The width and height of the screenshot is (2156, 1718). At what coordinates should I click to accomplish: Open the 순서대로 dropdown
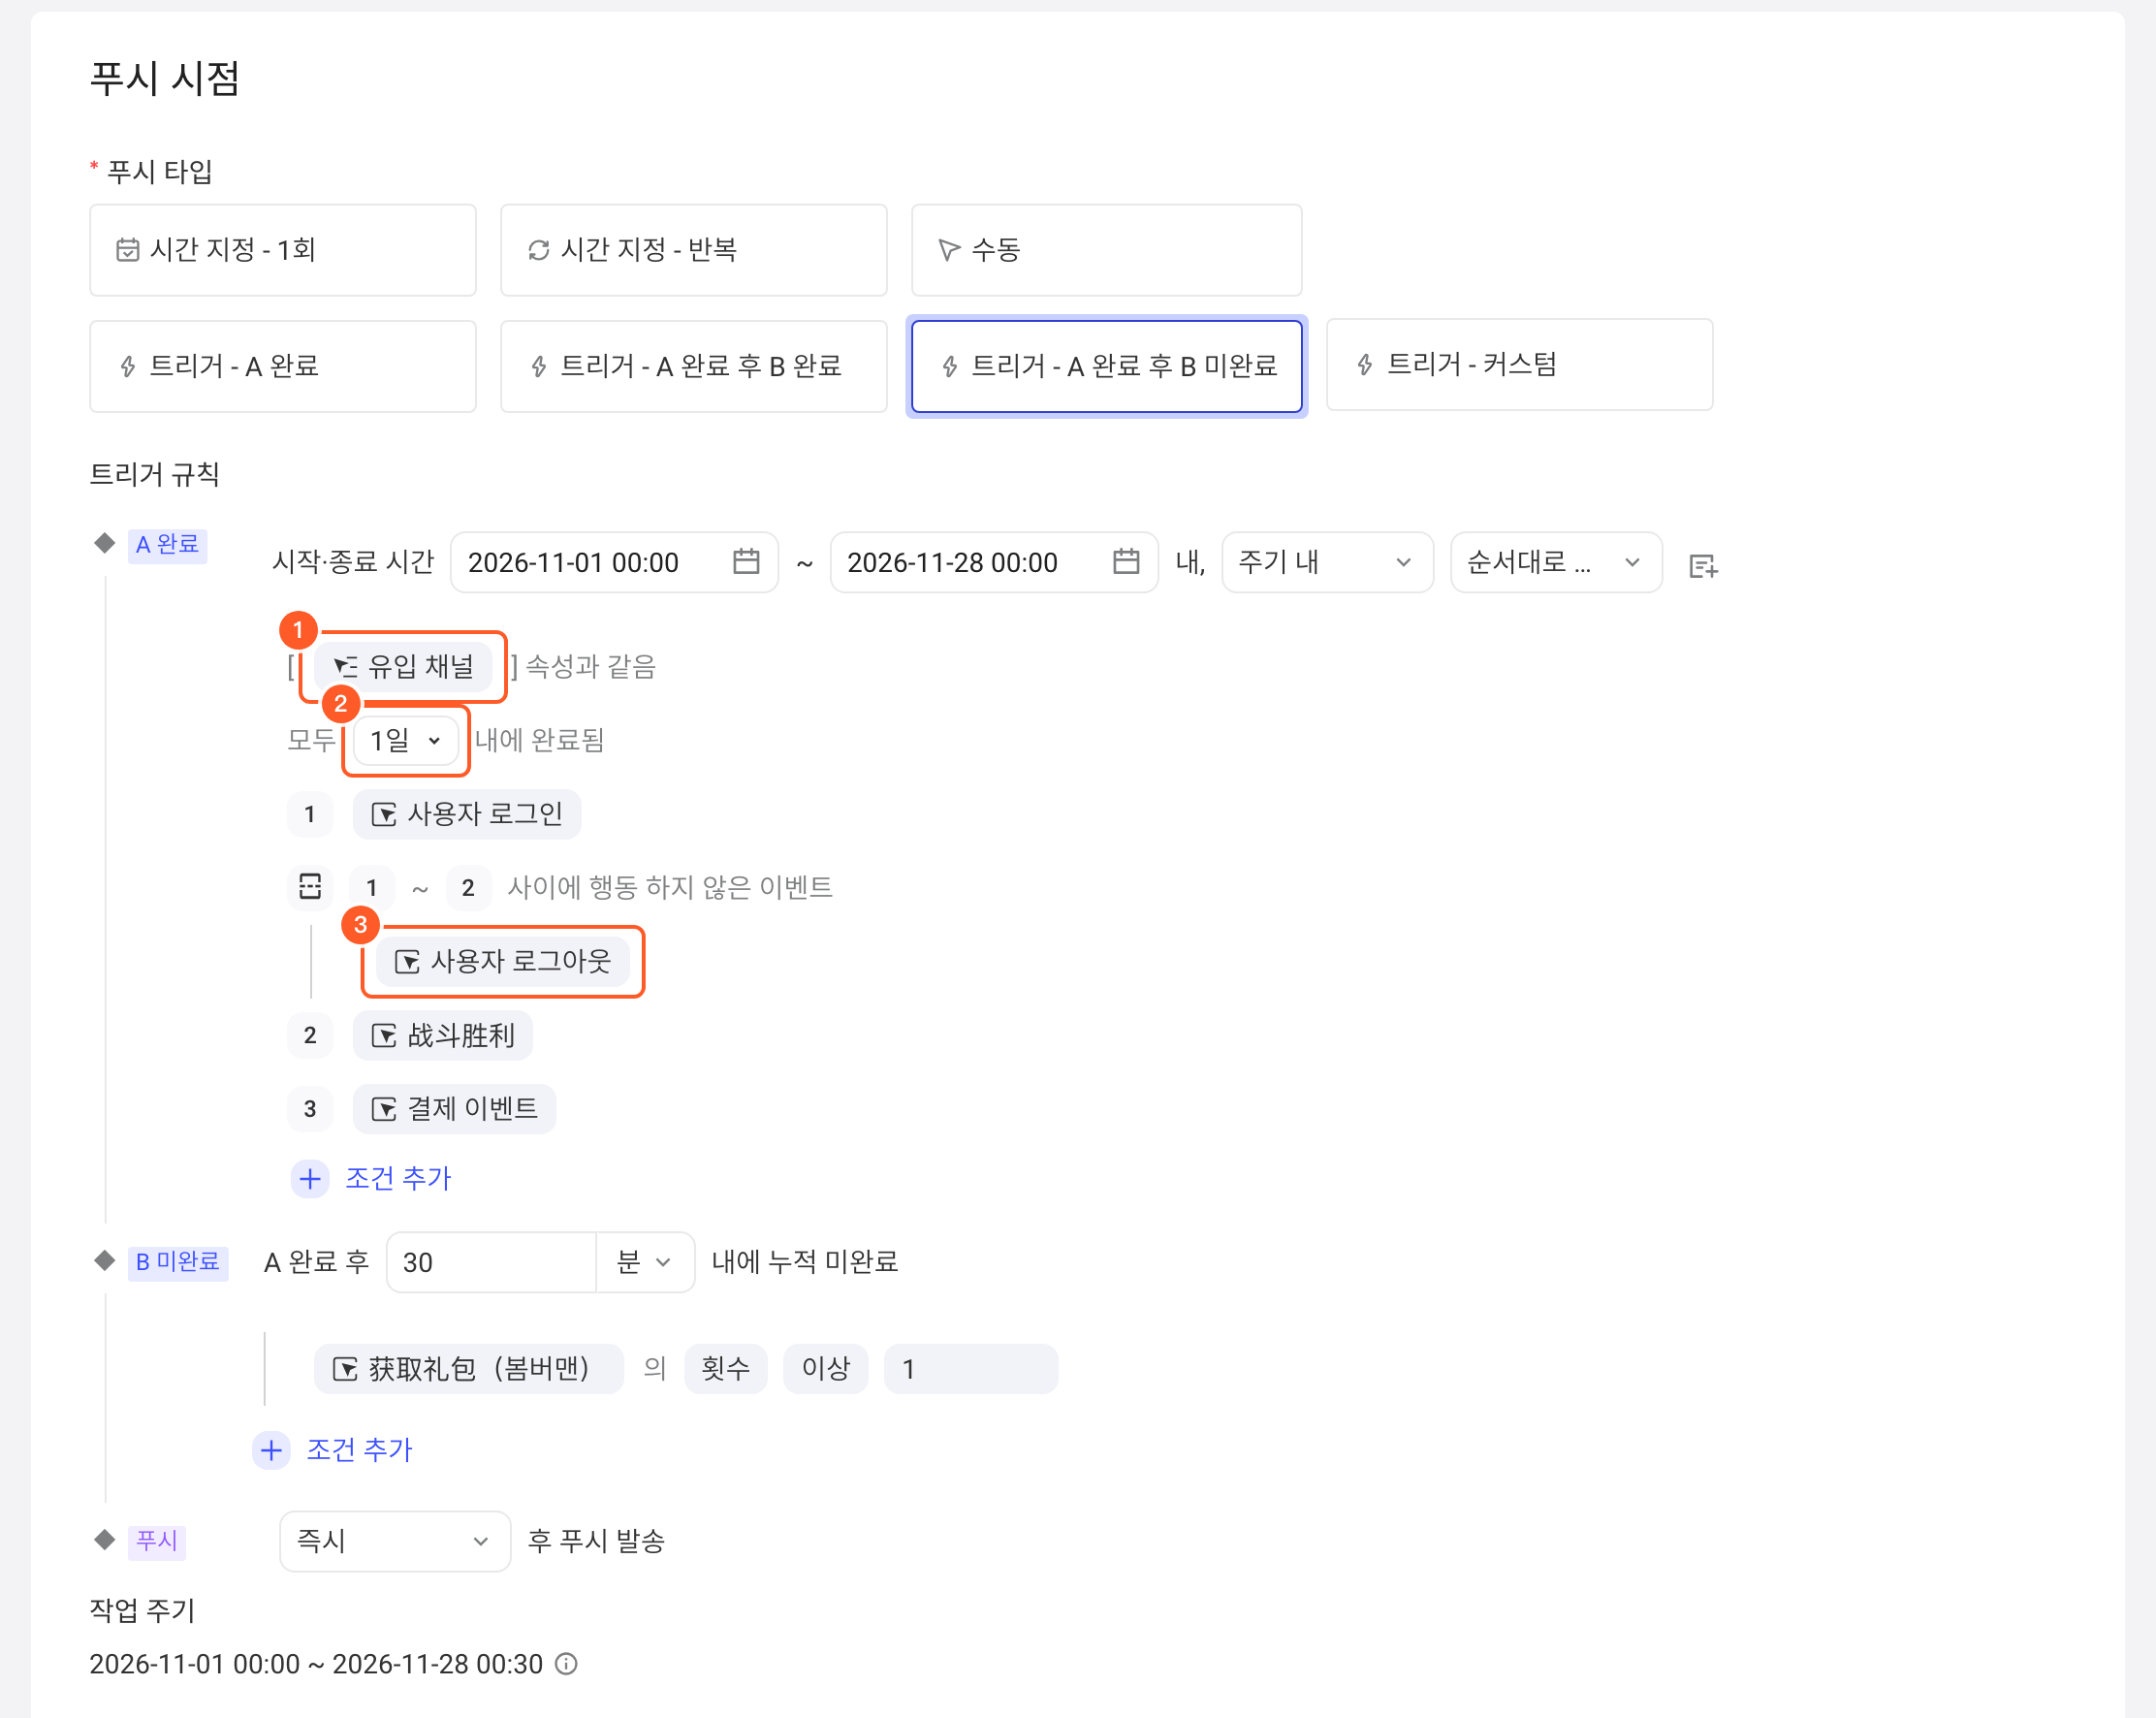(1556, 562)
